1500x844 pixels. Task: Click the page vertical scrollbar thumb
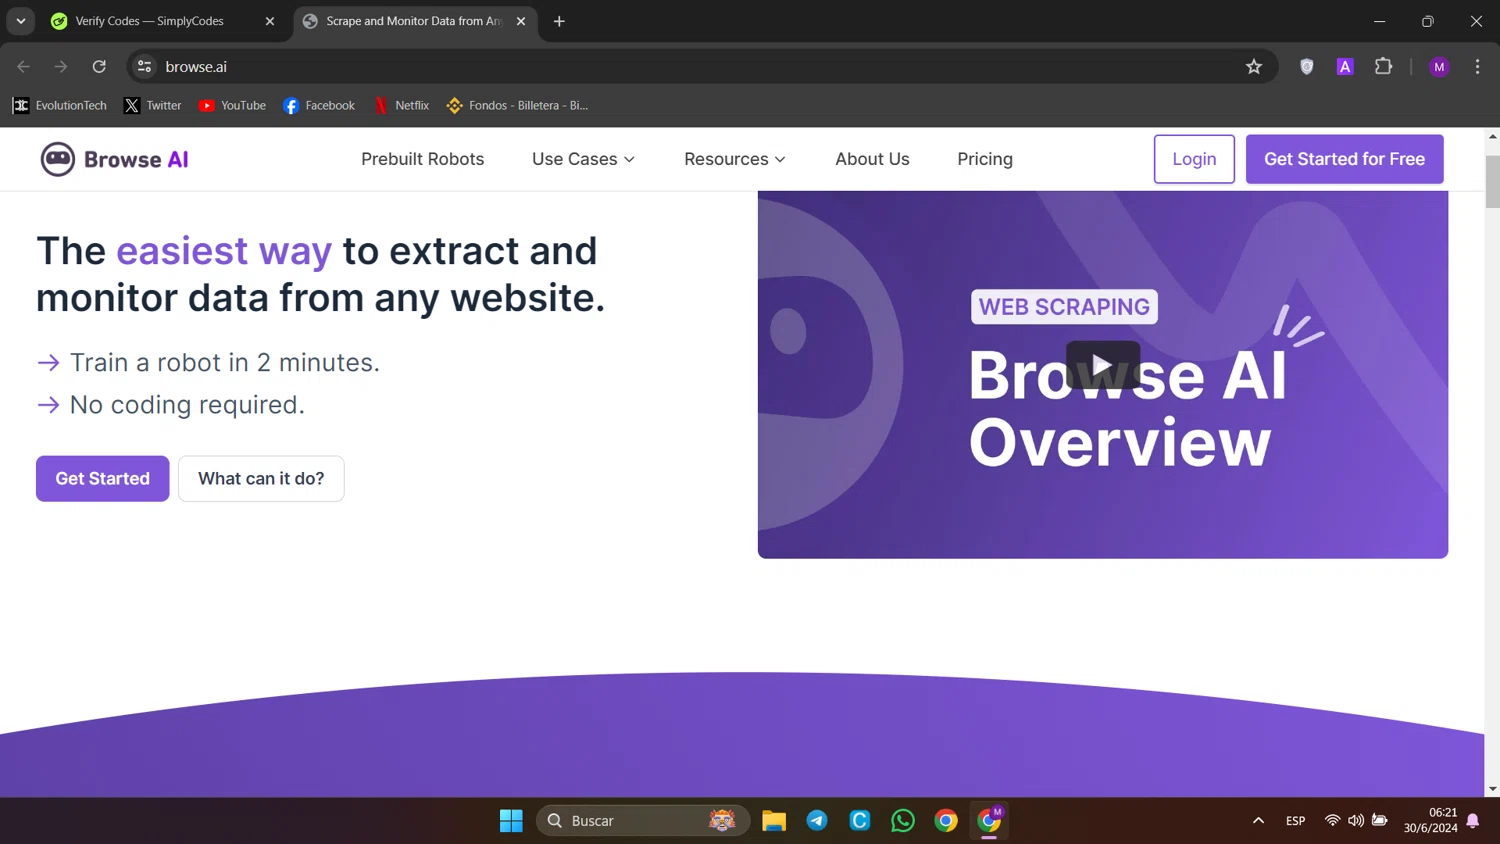click(x=1492, y=182)
